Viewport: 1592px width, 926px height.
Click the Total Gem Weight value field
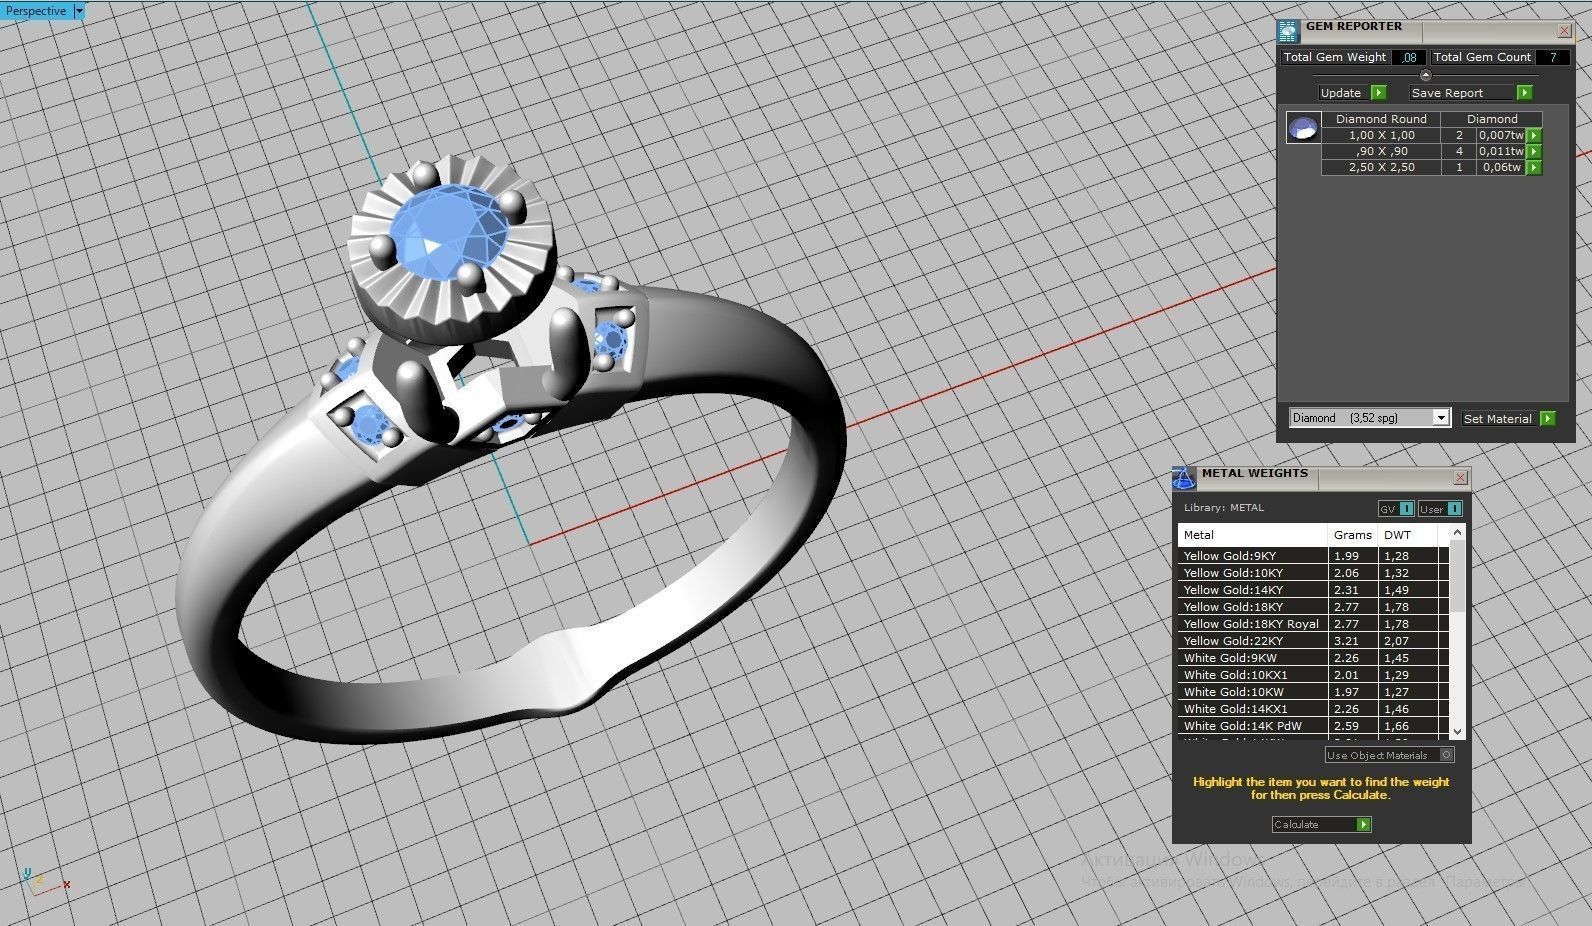click(1408, 57)
